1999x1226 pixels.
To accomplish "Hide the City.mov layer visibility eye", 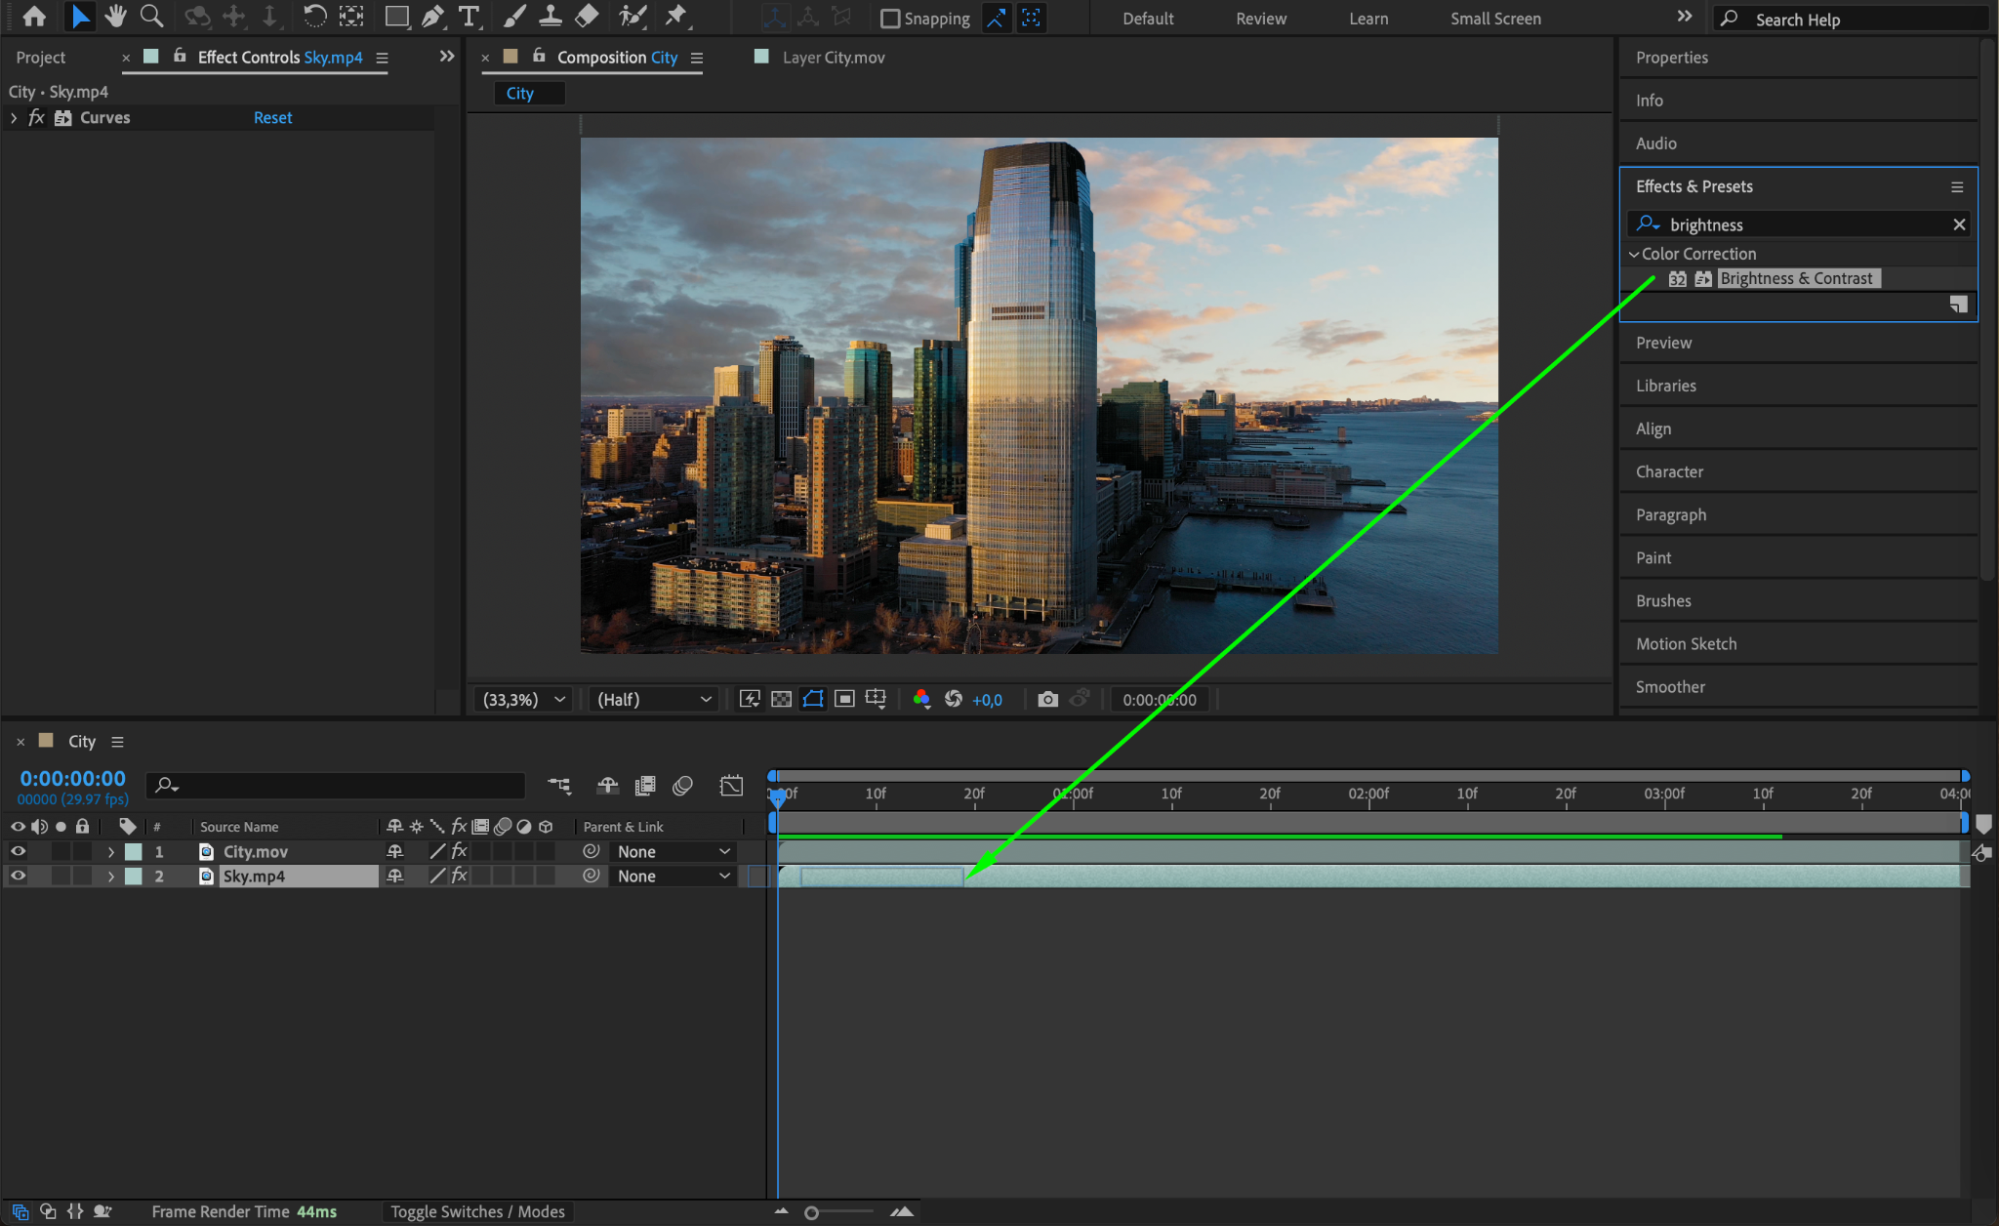I will pos(18,851).
